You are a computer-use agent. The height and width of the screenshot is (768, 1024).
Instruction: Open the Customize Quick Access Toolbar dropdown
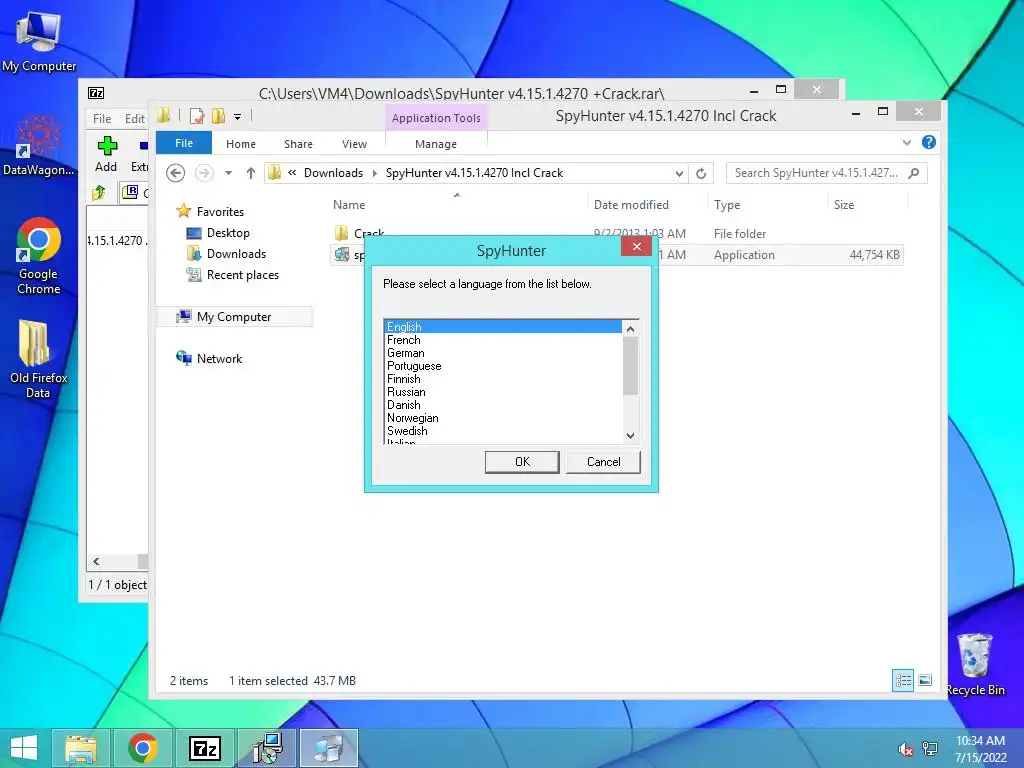(x=237, y=117)
